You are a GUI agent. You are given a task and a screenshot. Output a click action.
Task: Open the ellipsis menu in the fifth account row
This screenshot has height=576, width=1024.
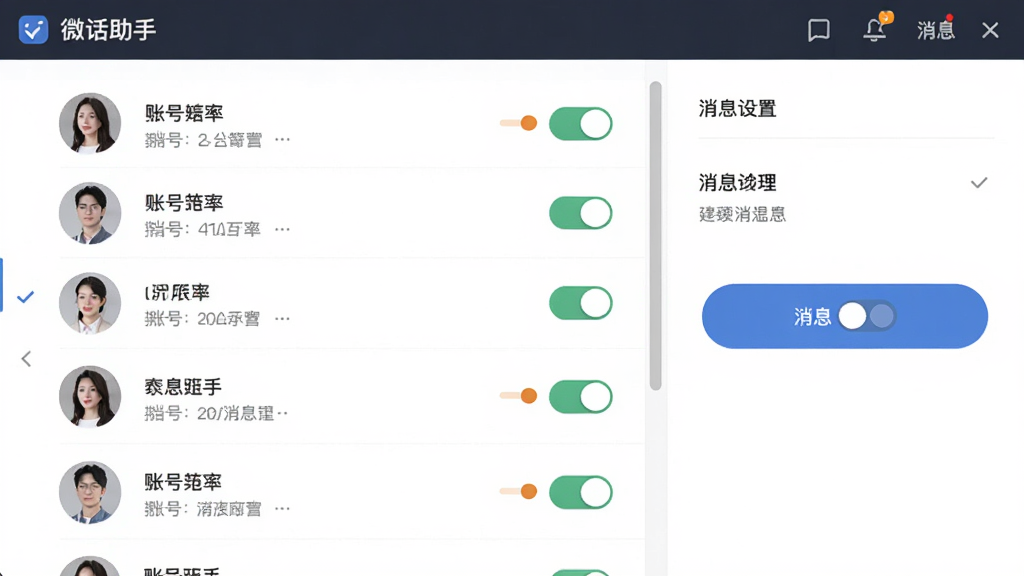pos(282,508)
